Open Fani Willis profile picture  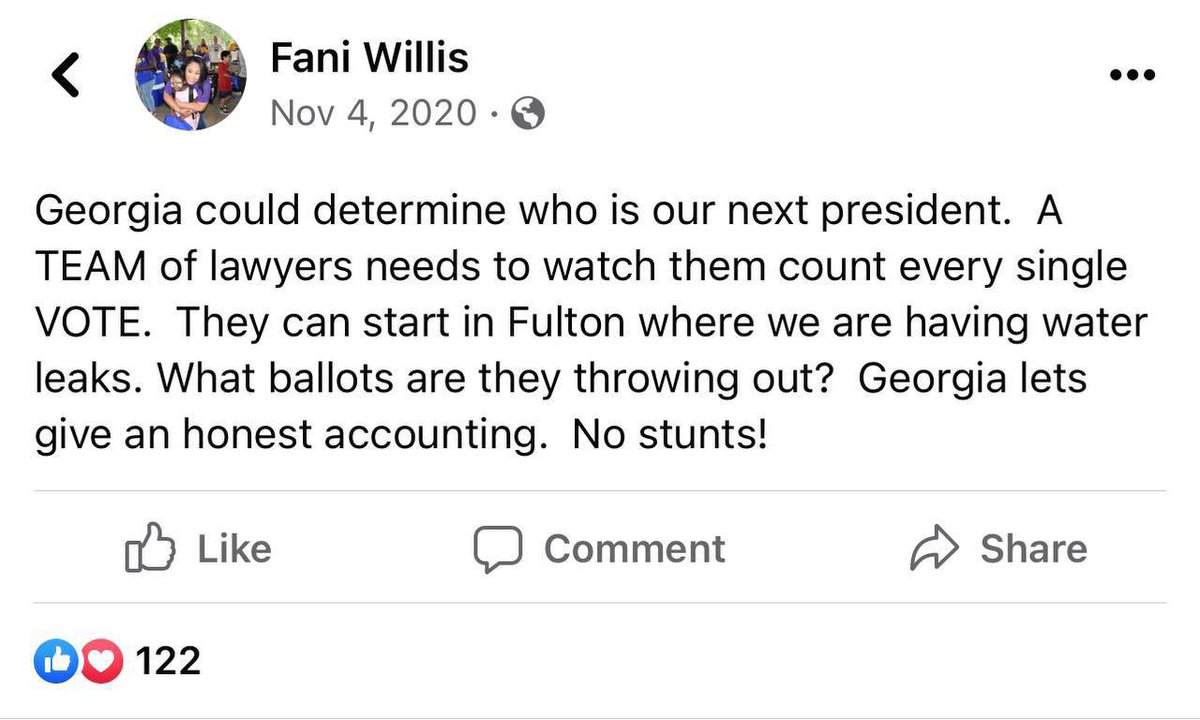[x=189, y=74]
